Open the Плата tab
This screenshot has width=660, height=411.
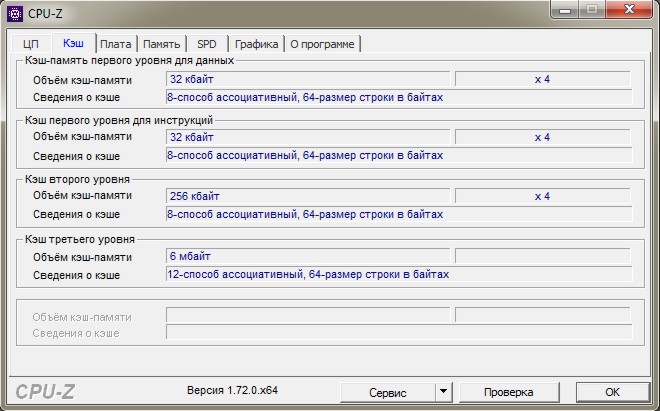pos(116,44)
